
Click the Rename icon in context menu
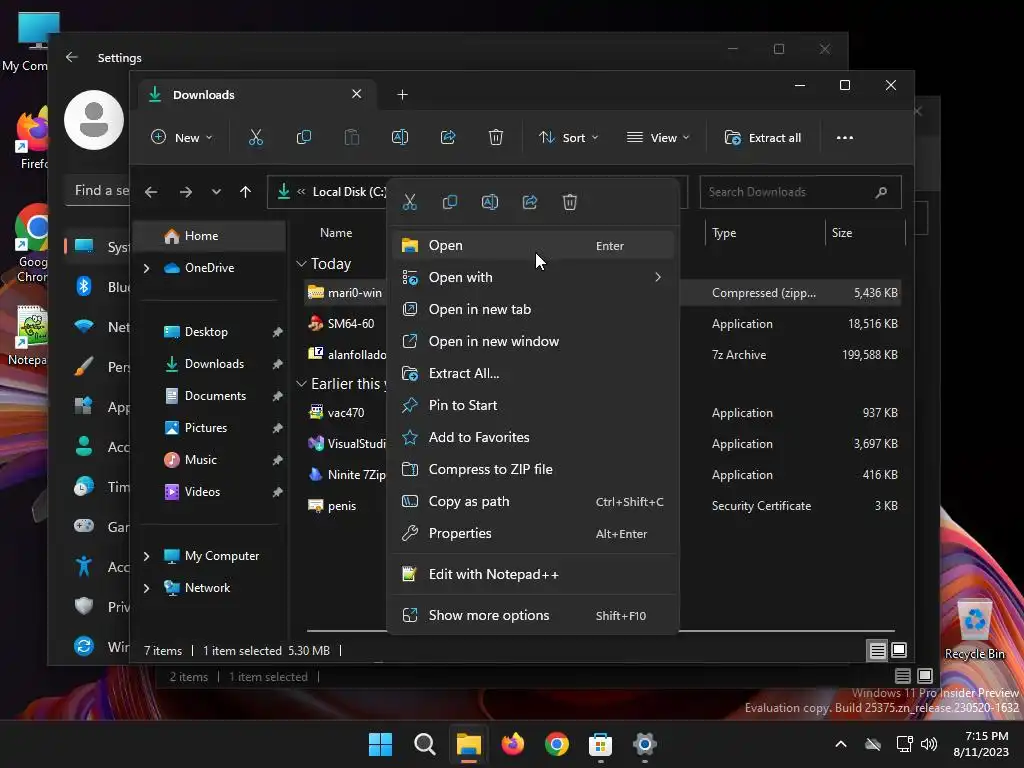(x=490, y=202)
